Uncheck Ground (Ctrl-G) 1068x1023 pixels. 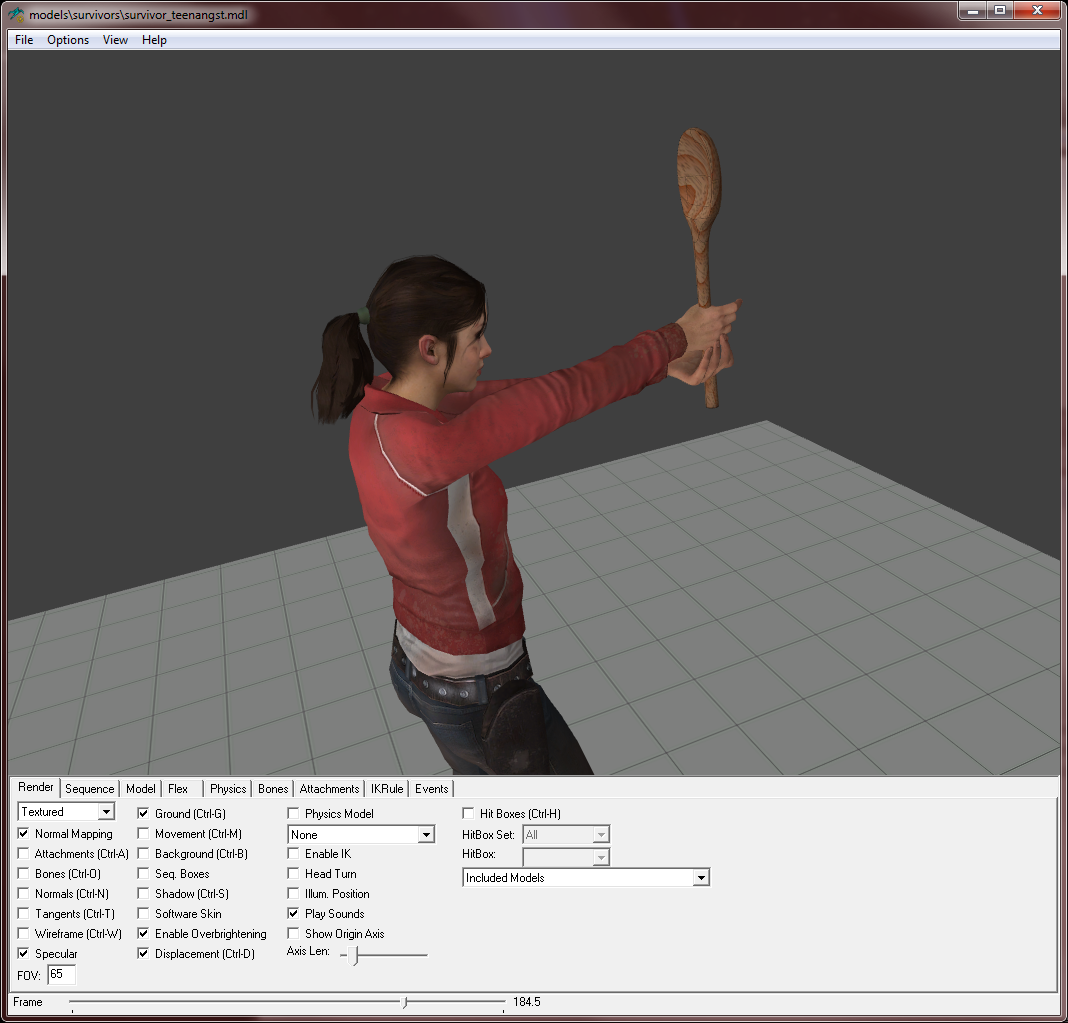[x=143, y=813]
